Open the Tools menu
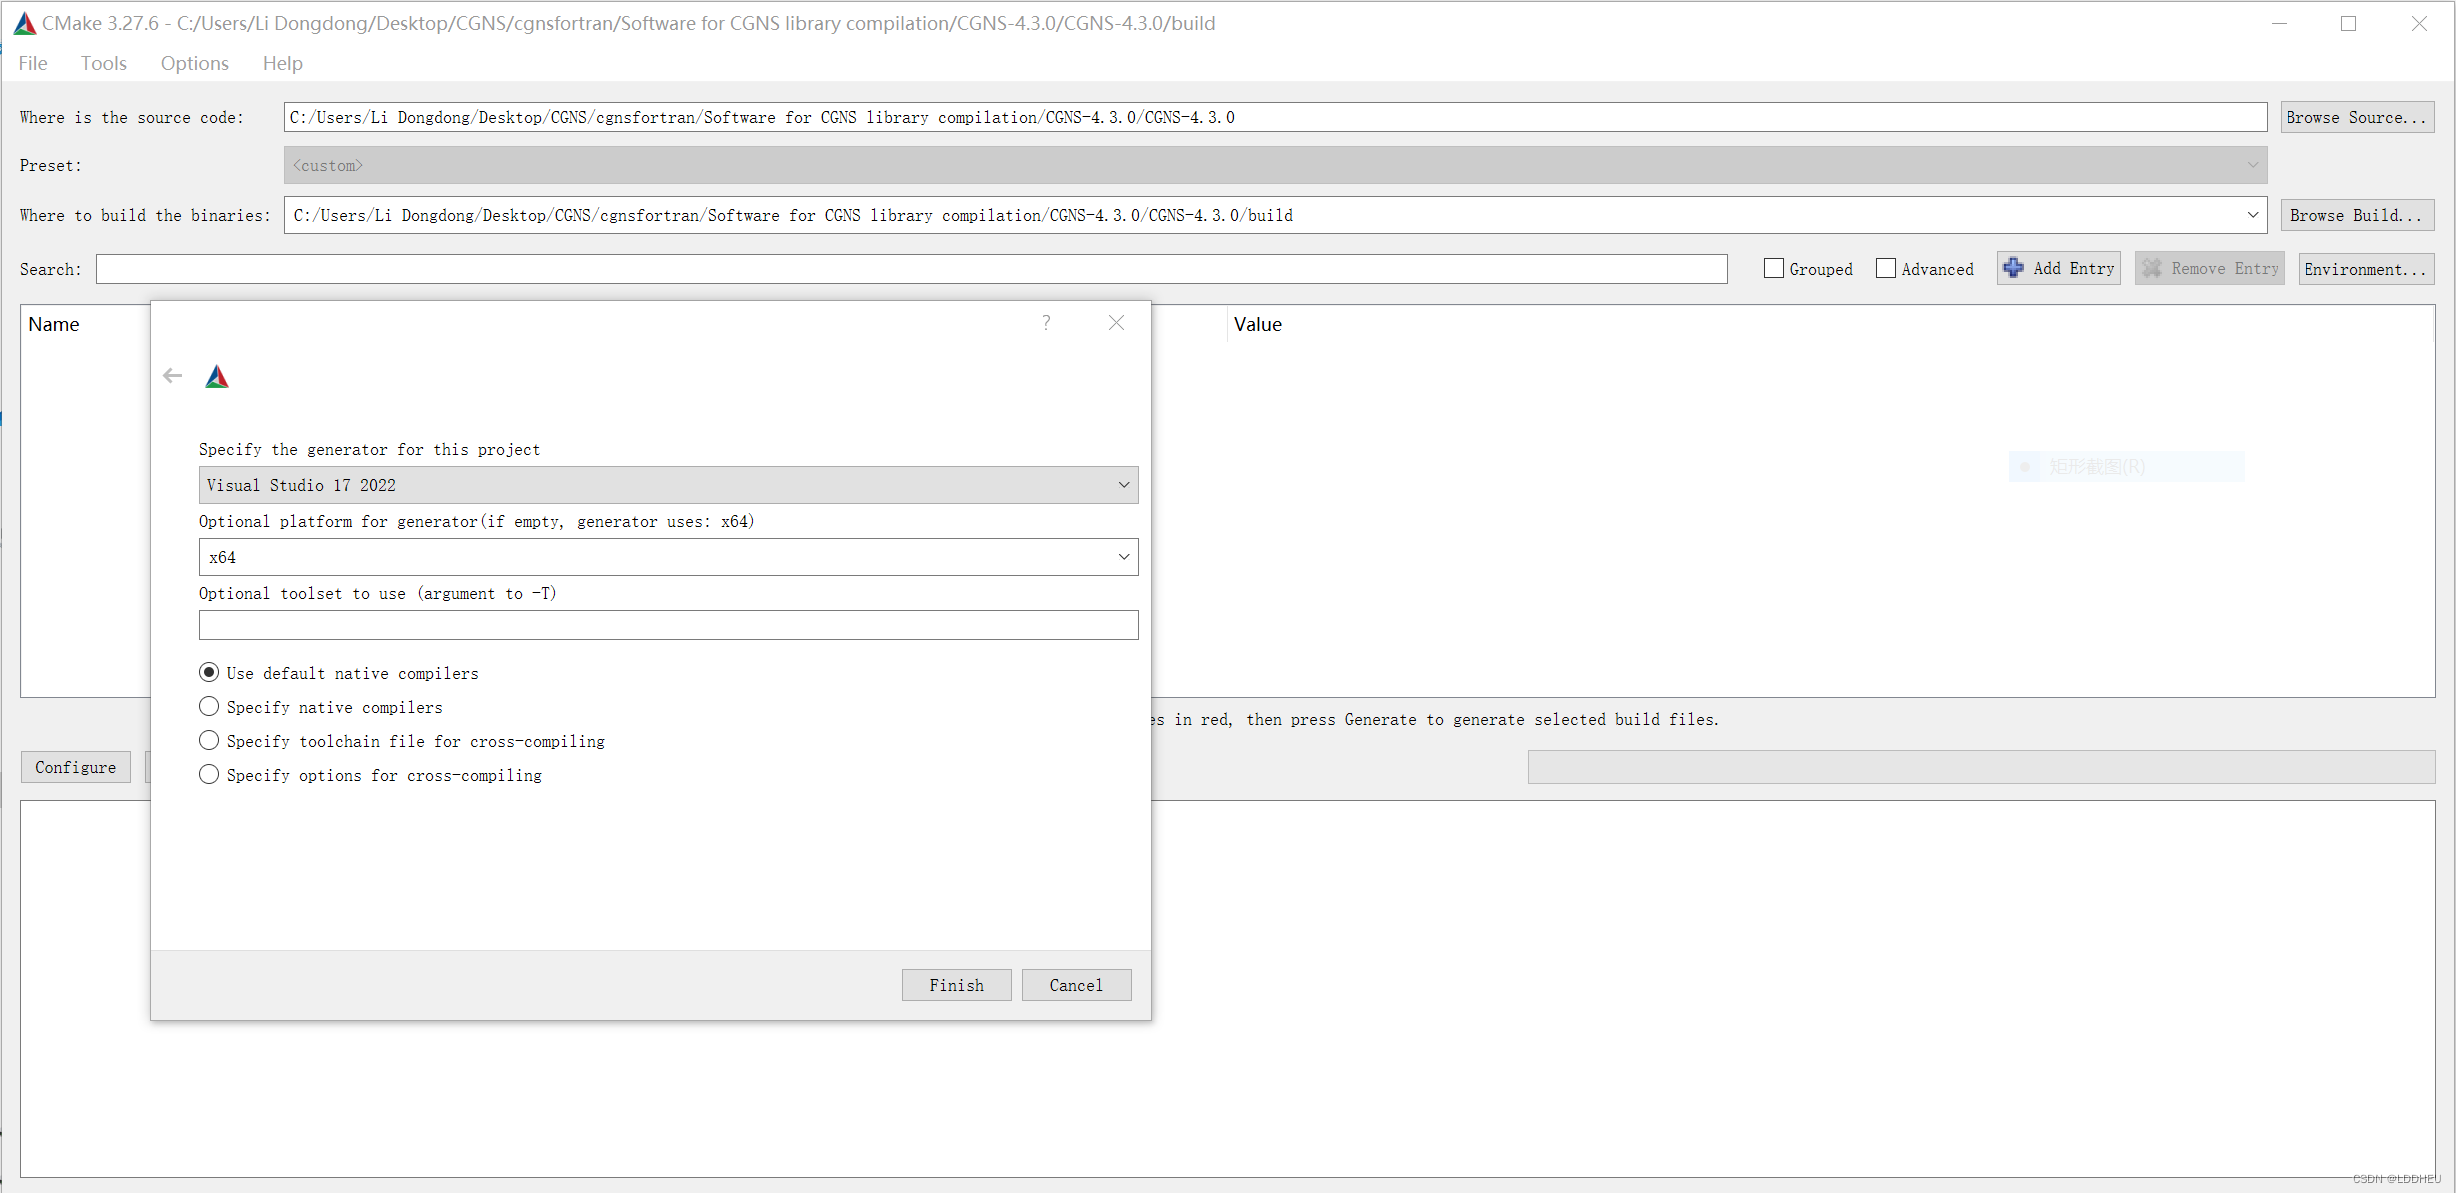The height and width of the screenshot is (1193, 2456). (103, 63)
